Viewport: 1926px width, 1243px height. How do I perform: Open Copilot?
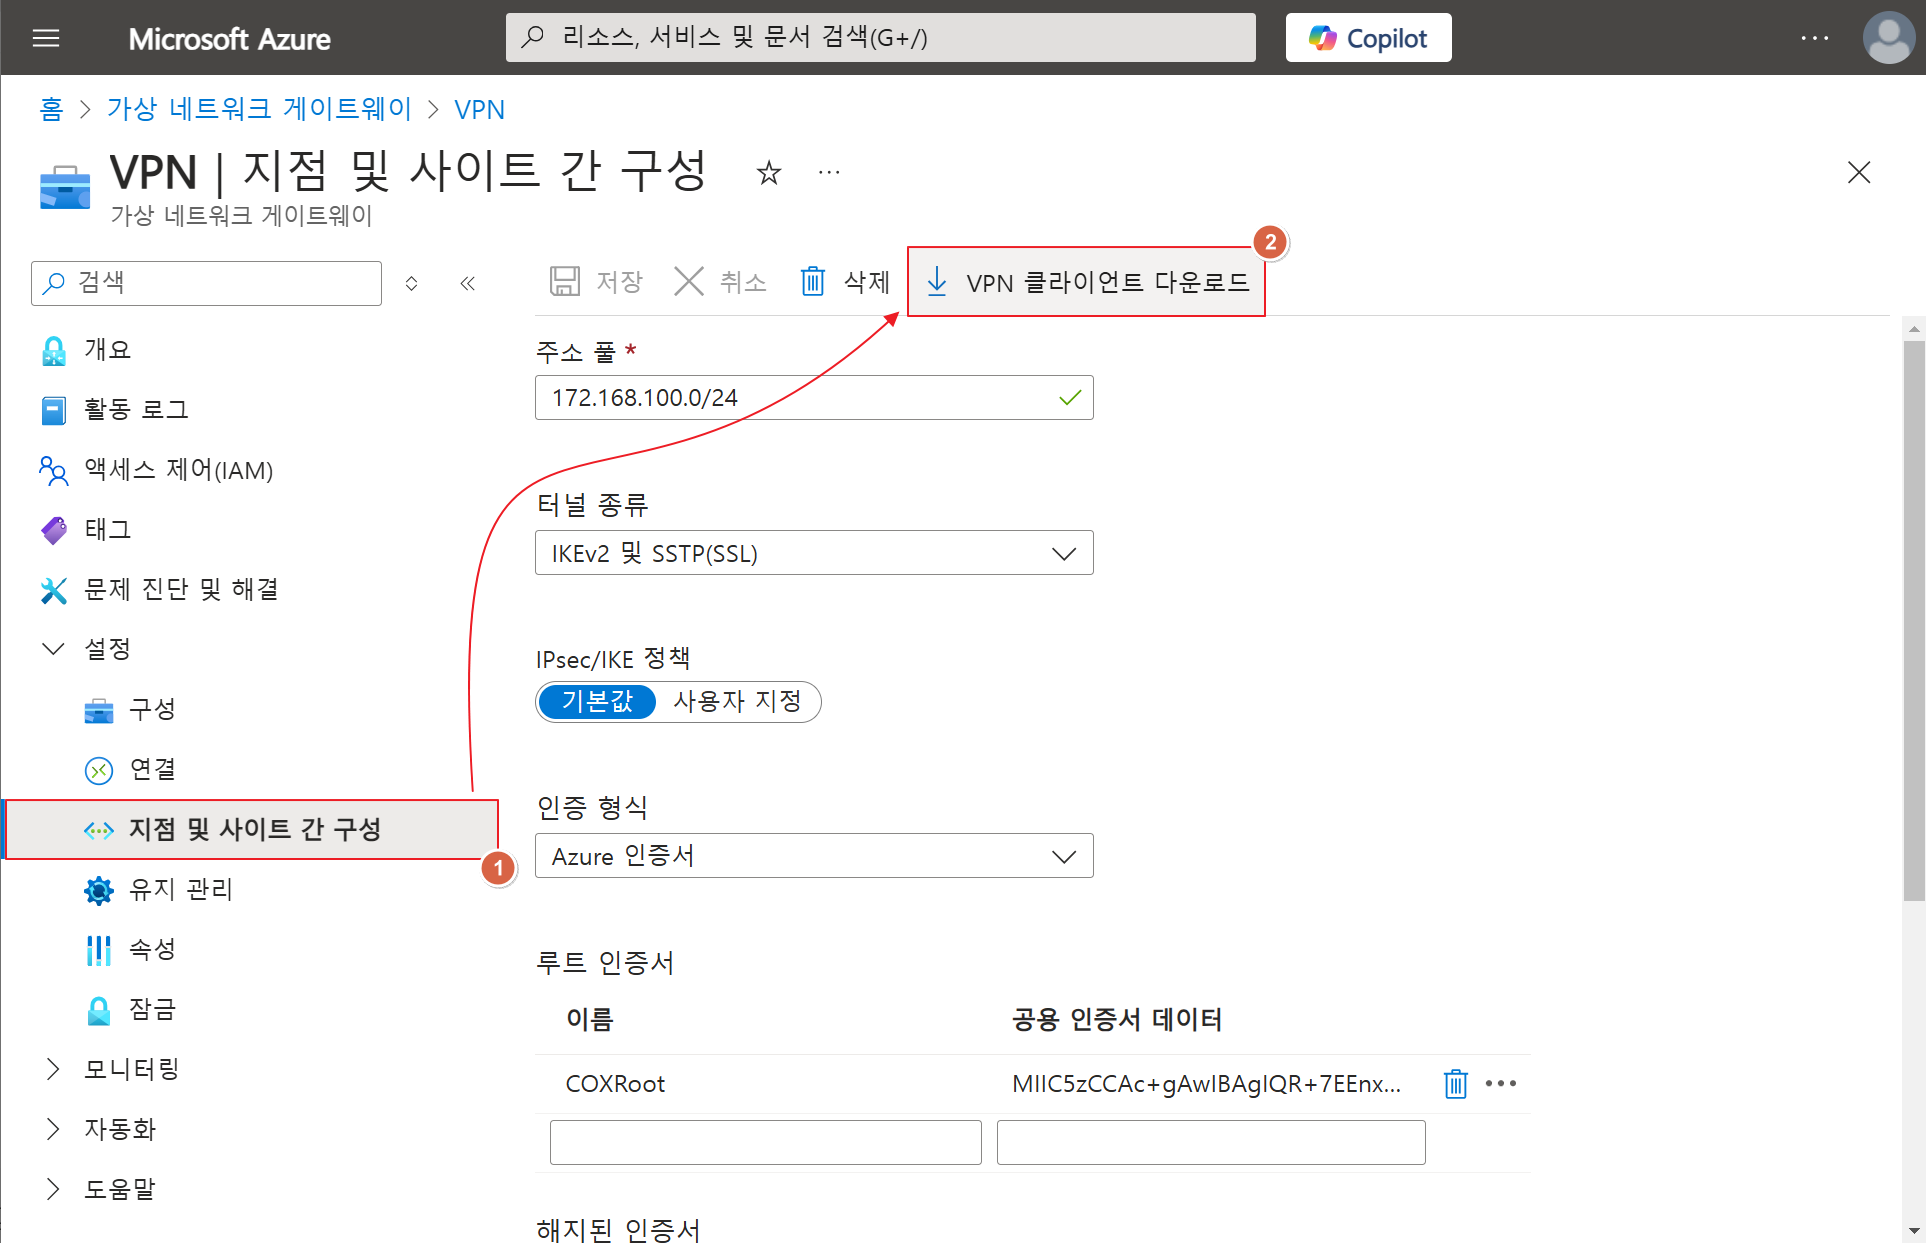click(1368, 38)
